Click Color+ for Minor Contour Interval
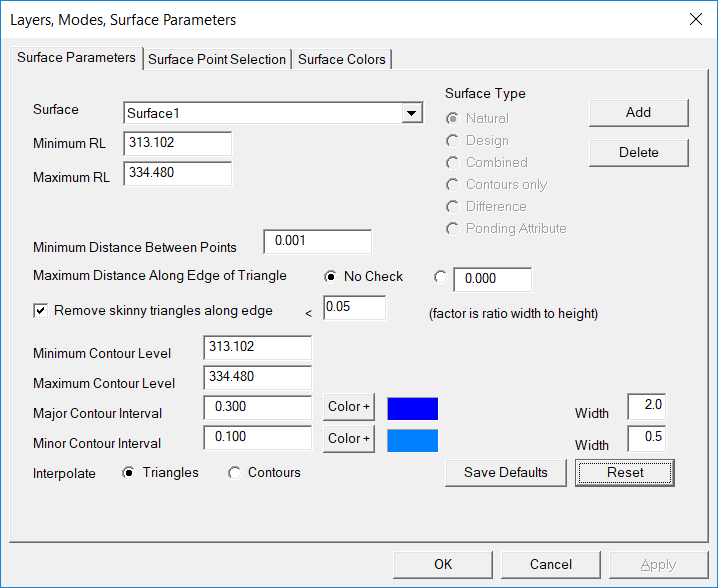Viewport: 718px width, 588px height. coord(349,438)
